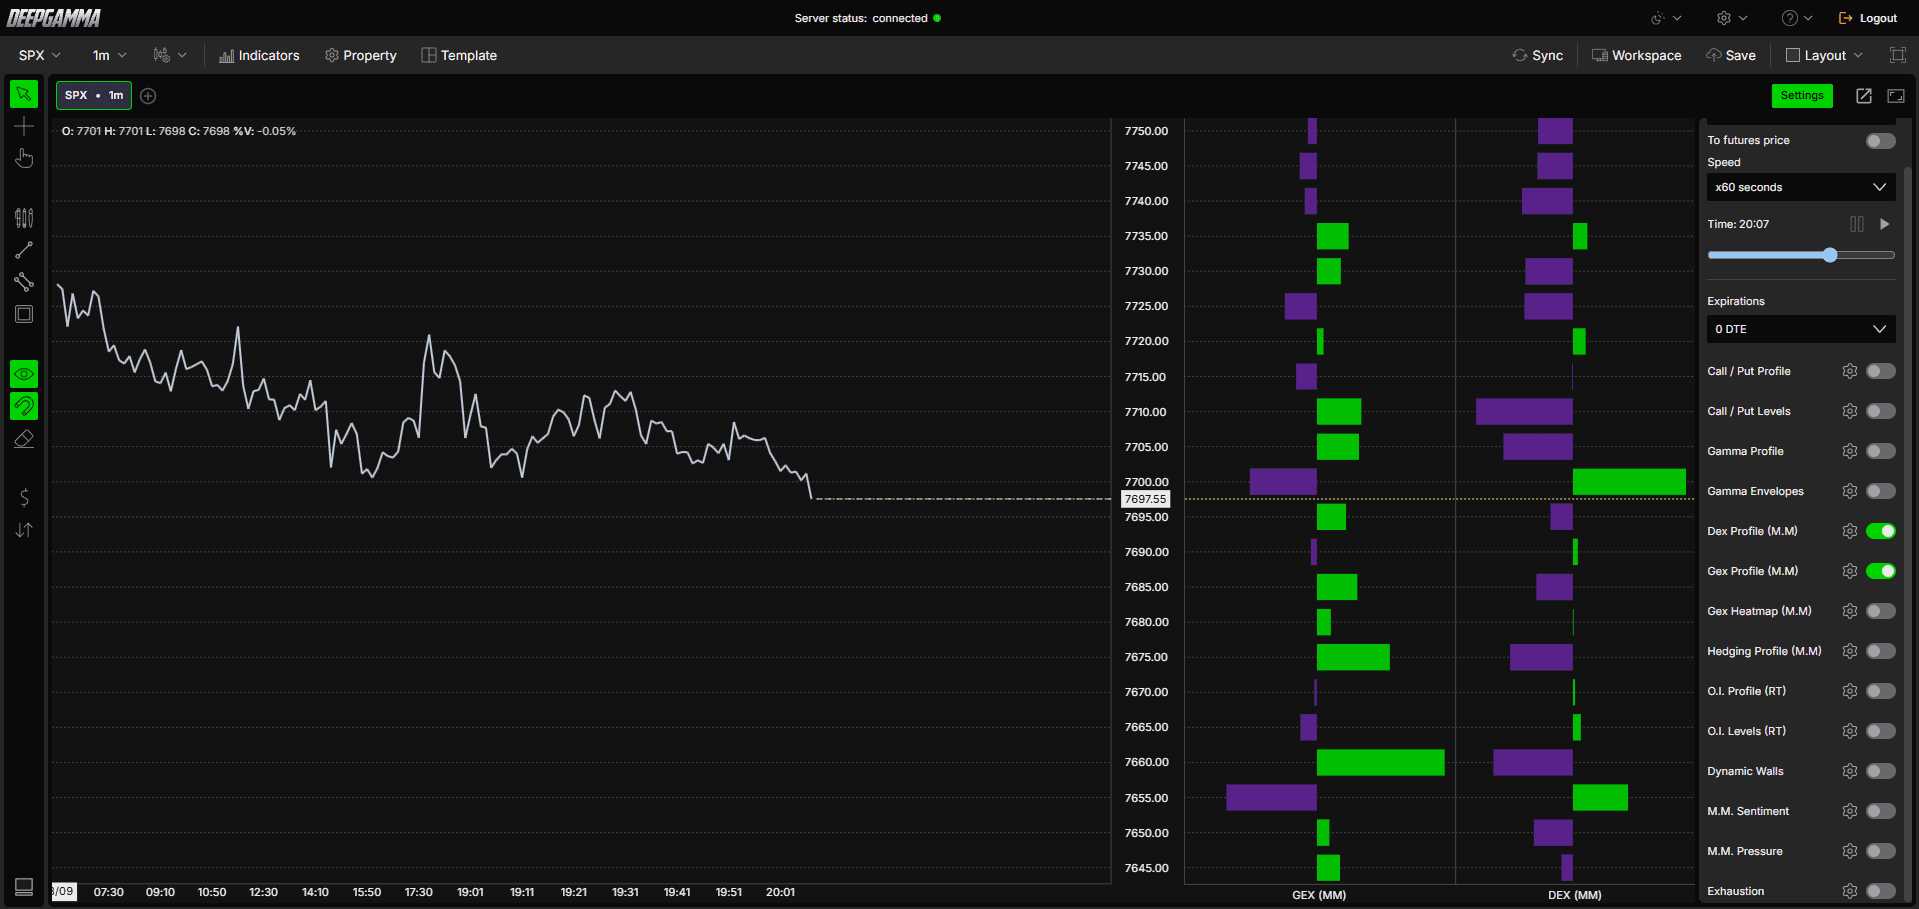Click the time replay slider handle
This screenshot has width=1919, height=909.
[x=1830, y=255]
